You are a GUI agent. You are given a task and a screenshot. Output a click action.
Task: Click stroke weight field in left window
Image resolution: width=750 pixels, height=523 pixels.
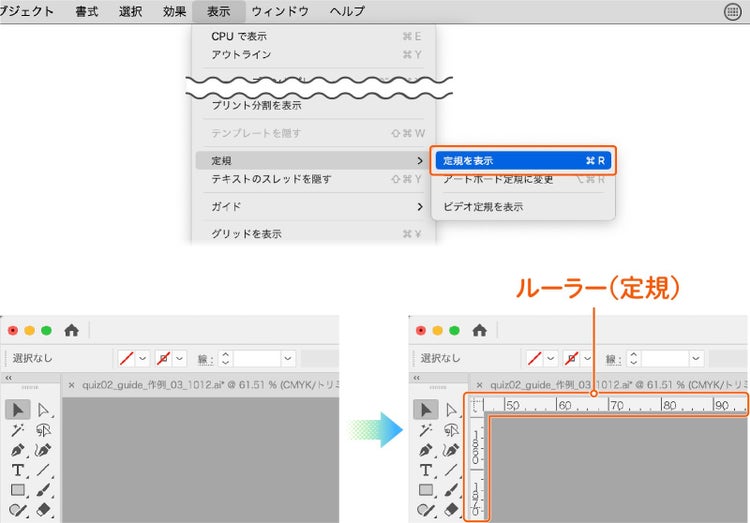pyautogui.click(x=257, y=358)
